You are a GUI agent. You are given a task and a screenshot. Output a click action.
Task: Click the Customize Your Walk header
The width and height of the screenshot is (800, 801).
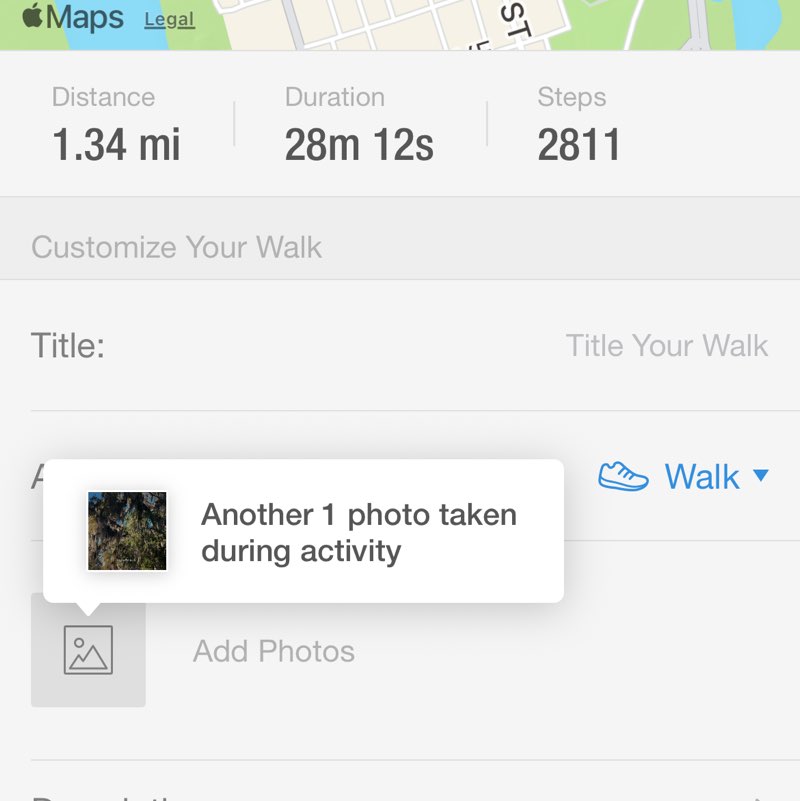point(177,247)
